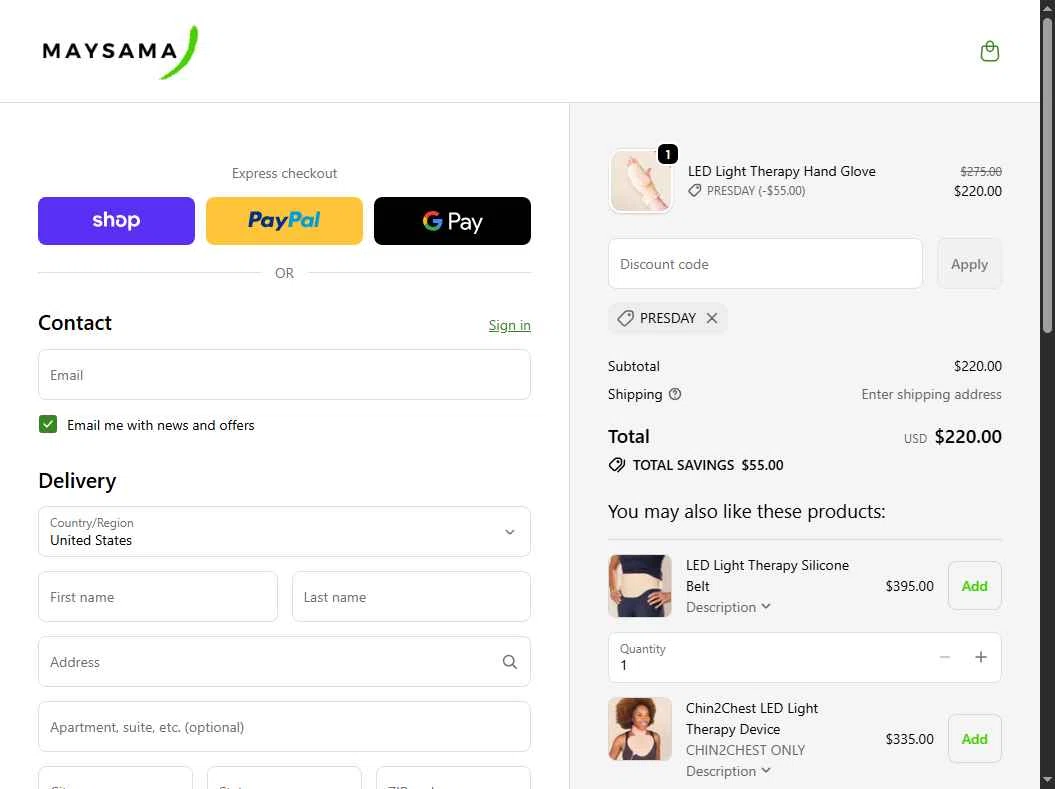Open the shopping bag cart icon

(x=989, y=51)
